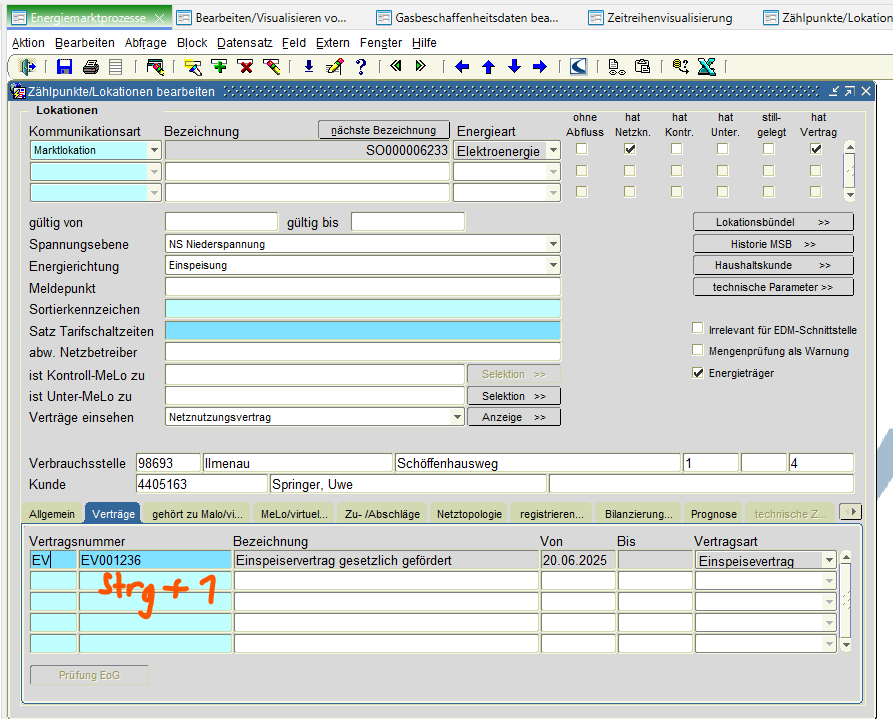Open the Vertragsart dropdown in first contract row
893x719 pixels.
pyautogui.click(x=829, y=561)
